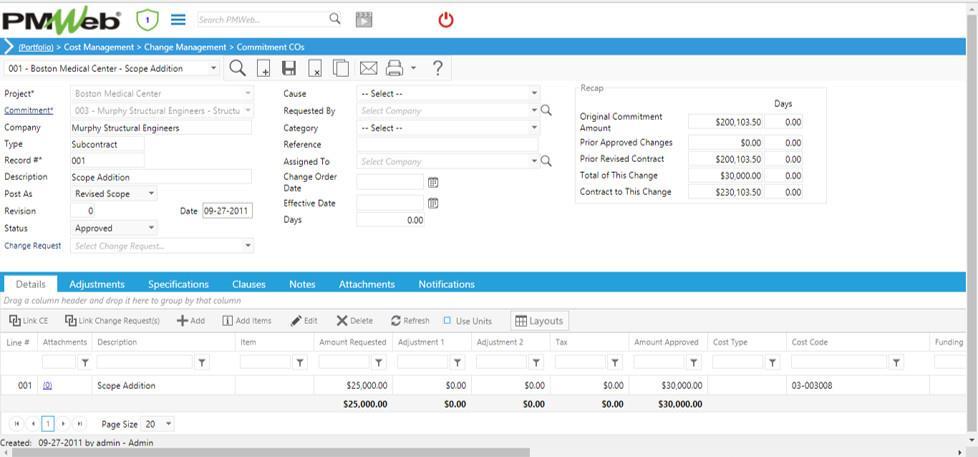The width and height of the screenshot is (978, 457).
Task: Click the Add Items button
Action: click(247, 320)
